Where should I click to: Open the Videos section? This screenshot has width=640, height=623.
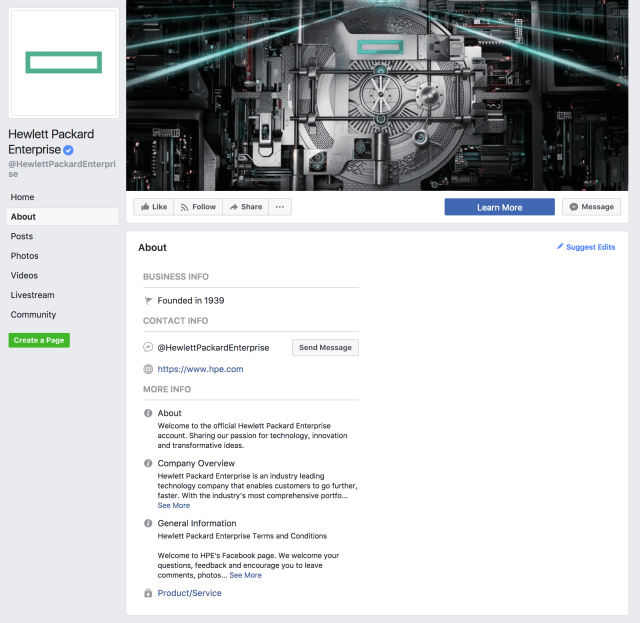pyautogui.click(x=24, y=276)
